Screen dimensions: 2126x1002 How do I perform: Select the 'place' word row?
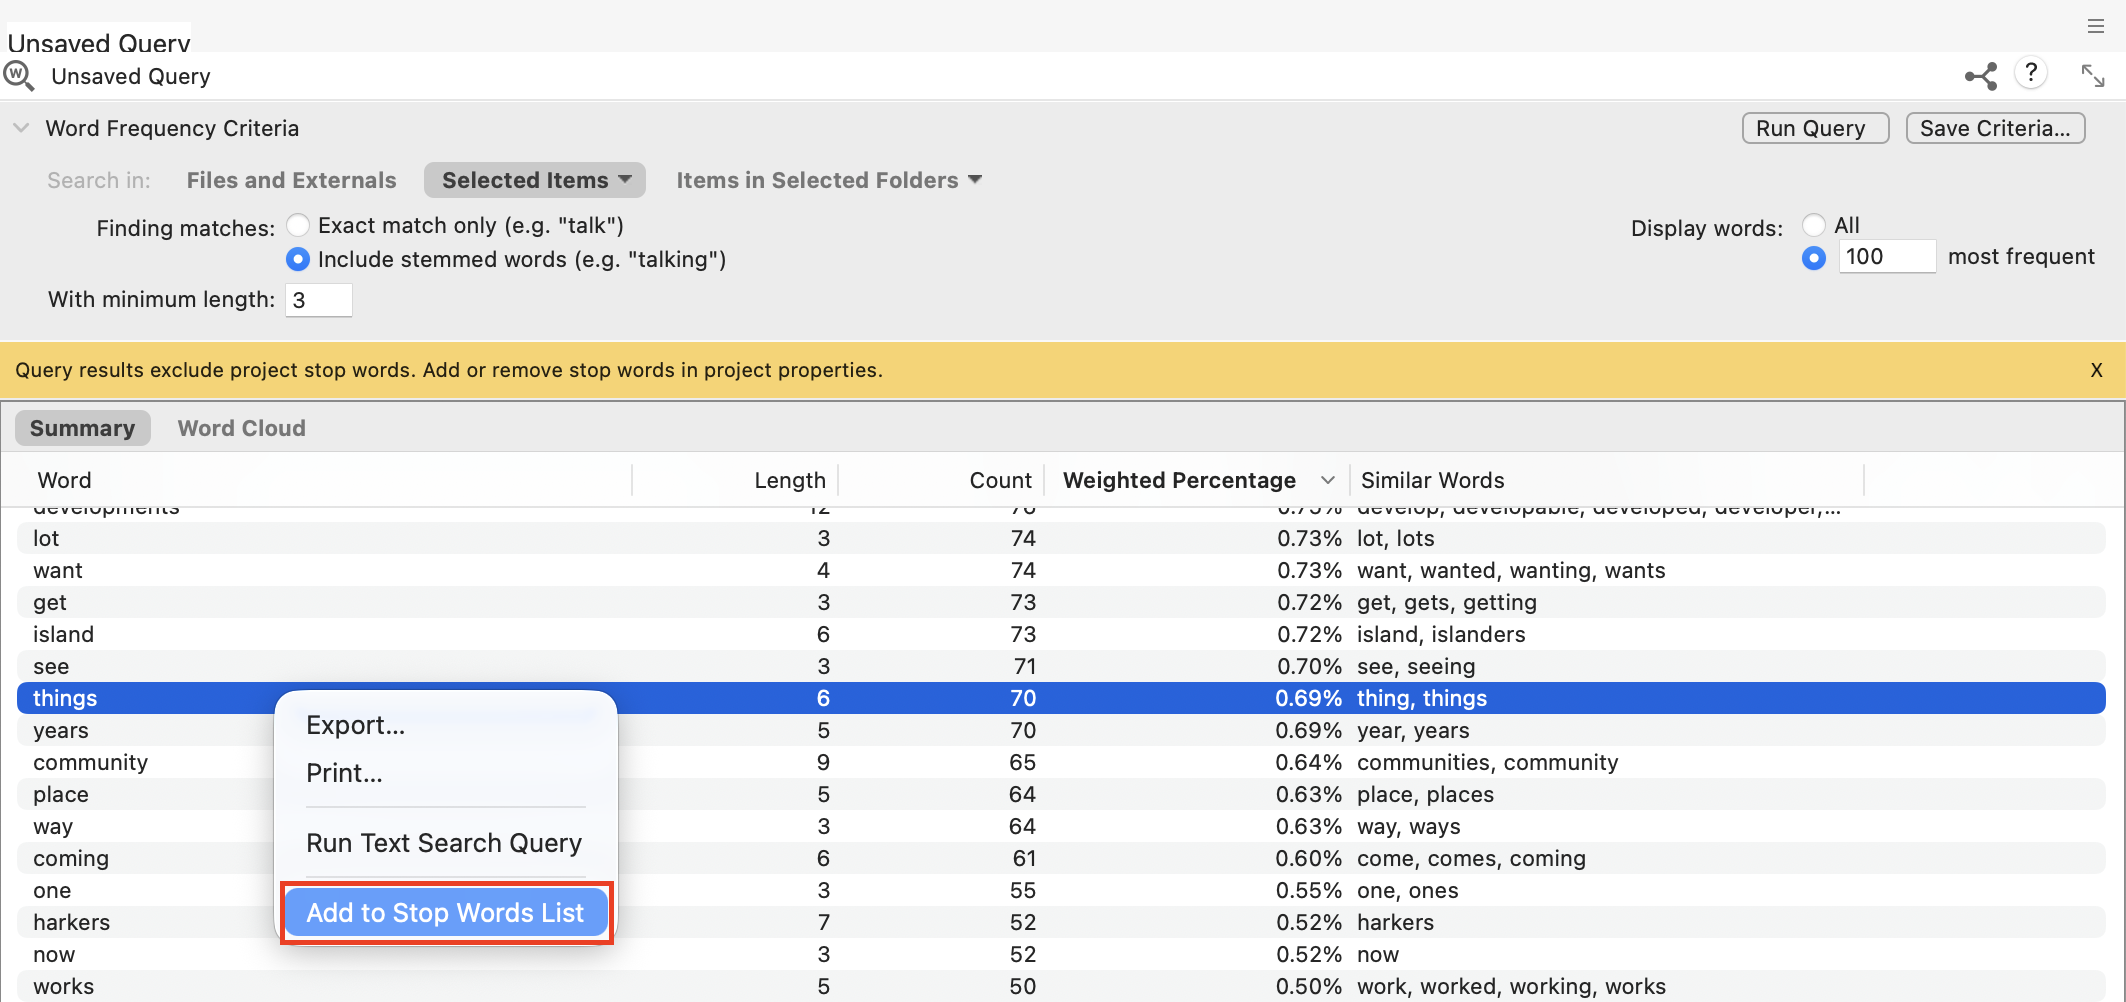tap(1061, 794)
